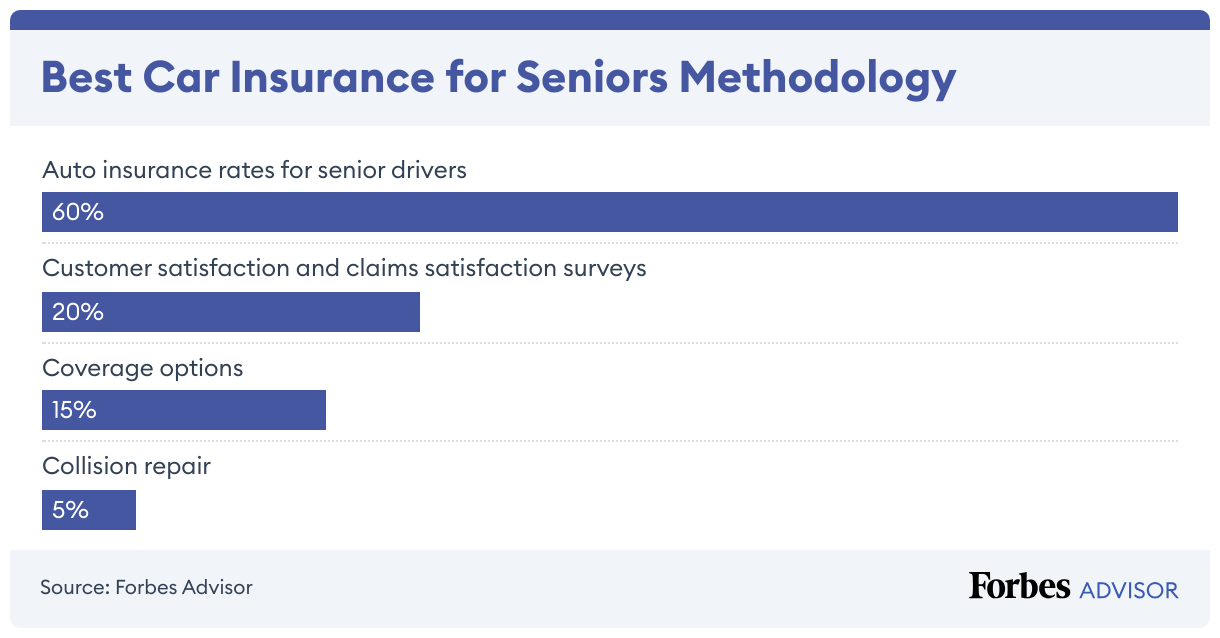The height and width of the screenshot is (638, 1220).
Task: Click the dotted separator above 'Coverage options'
Action: [x=610, y=343]
